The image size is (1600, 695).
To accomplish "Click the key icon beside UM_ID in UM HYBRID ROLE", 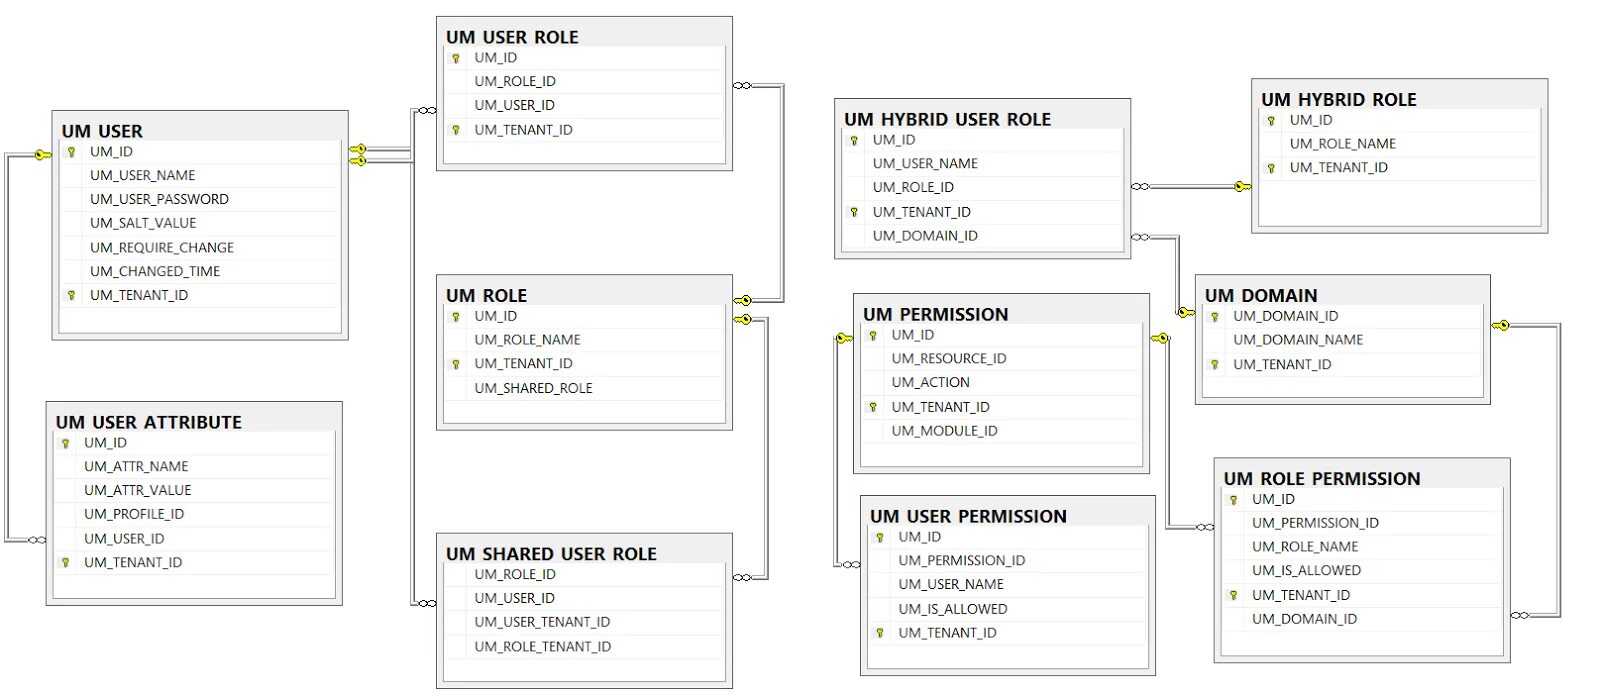I will 1271,121.
